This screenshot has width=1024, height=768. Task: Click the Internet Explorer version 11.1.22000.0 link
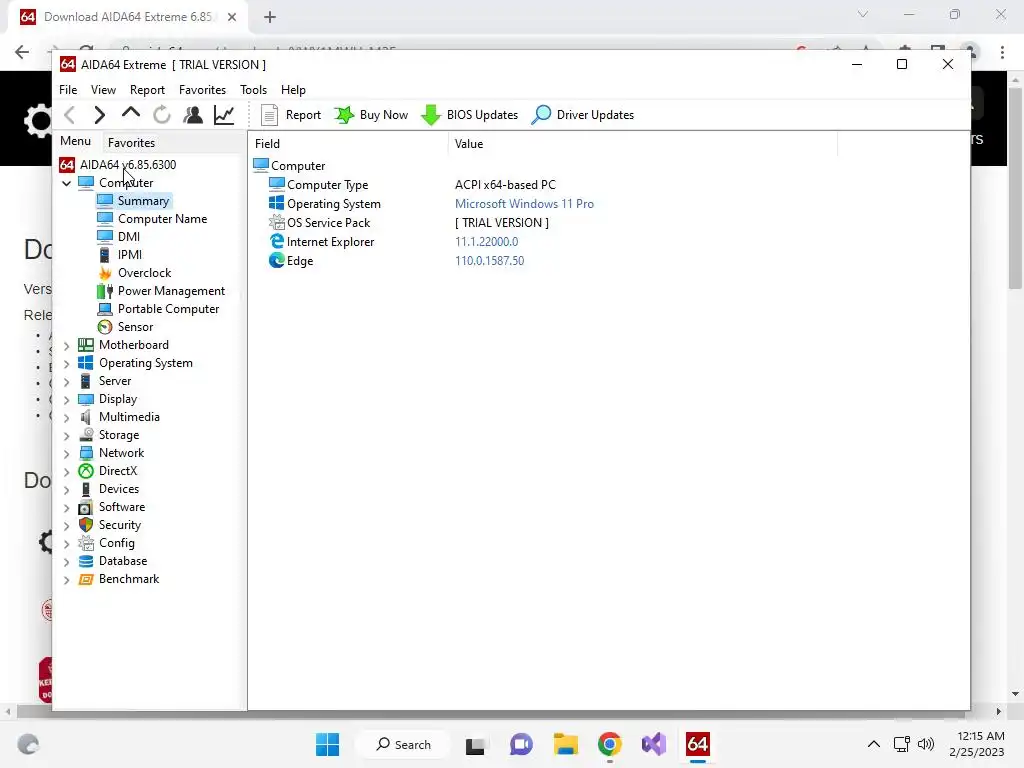487,242
